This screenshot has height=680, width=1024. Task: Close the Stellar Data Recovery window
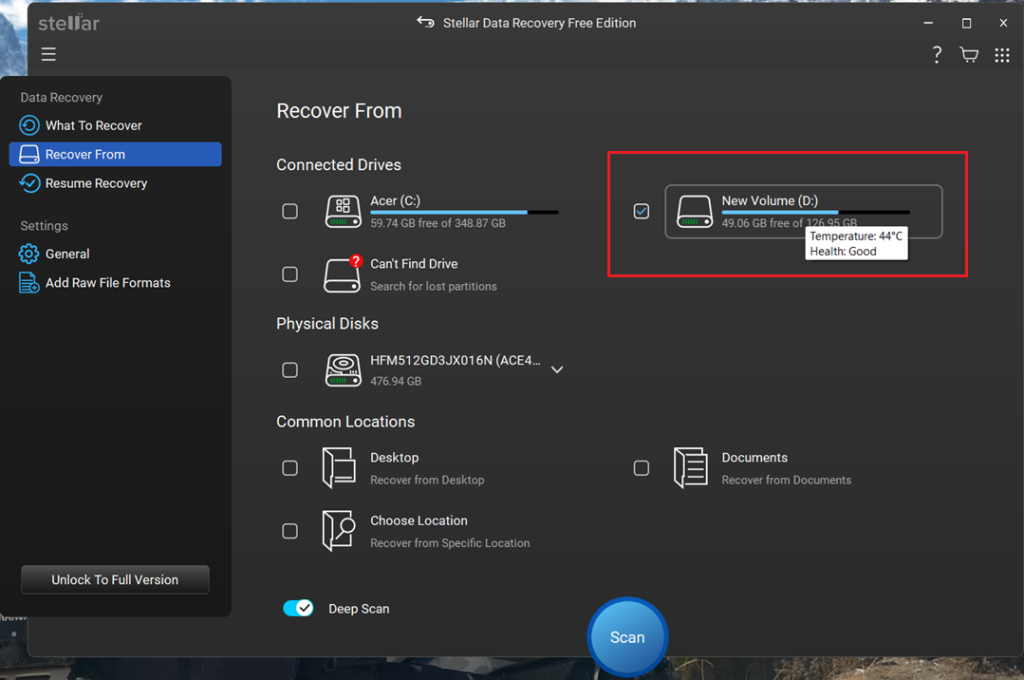coord(1003,23)
